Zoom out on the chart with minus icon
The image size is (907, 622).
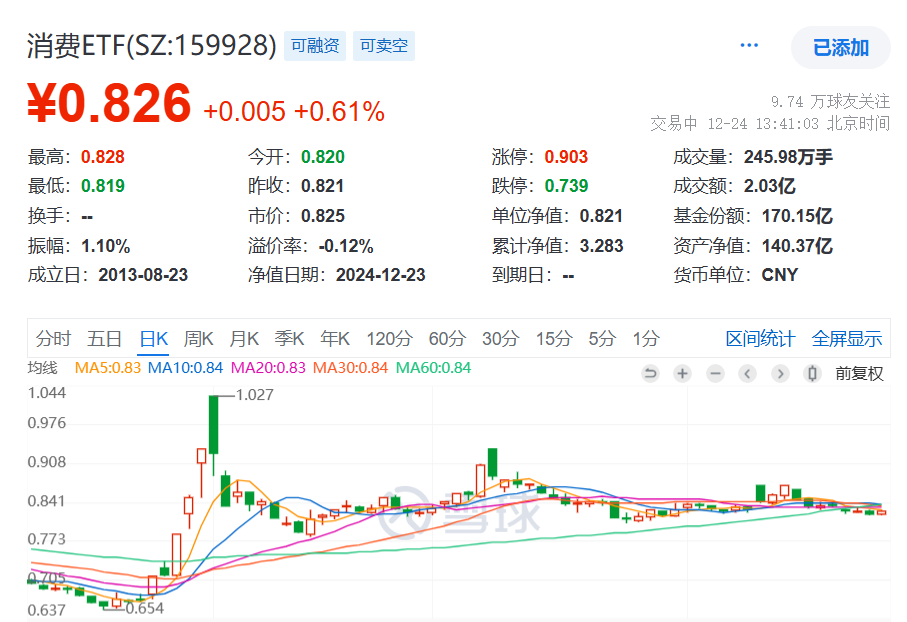pos(714,373)
